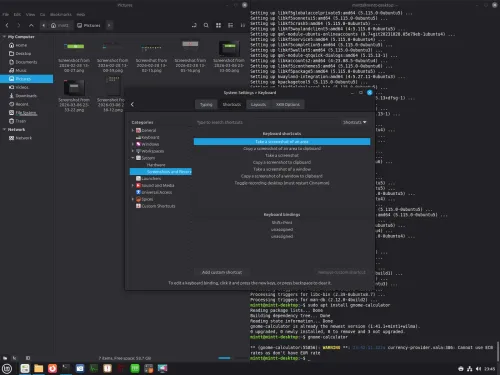500x375 pixels.
Task: Select 'Take a screenshot of a window' shortcut
Action: (282, 169)
